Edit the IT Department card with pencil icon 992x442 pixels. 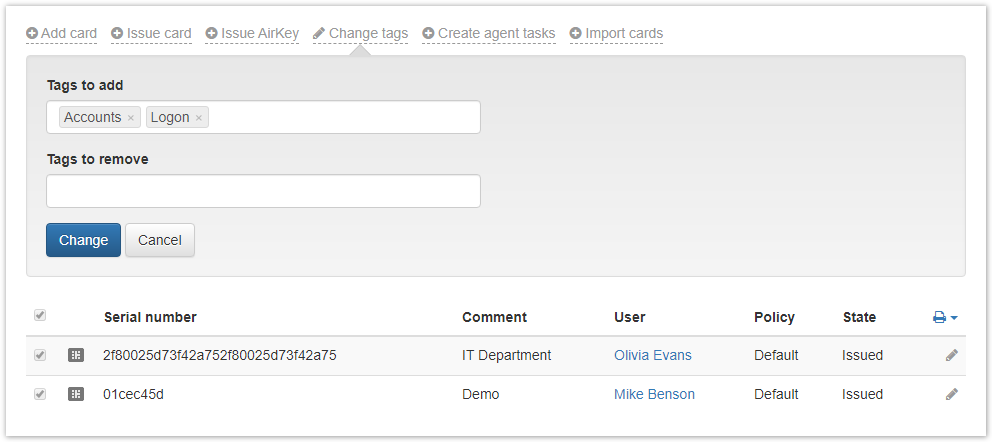[952, 355]
